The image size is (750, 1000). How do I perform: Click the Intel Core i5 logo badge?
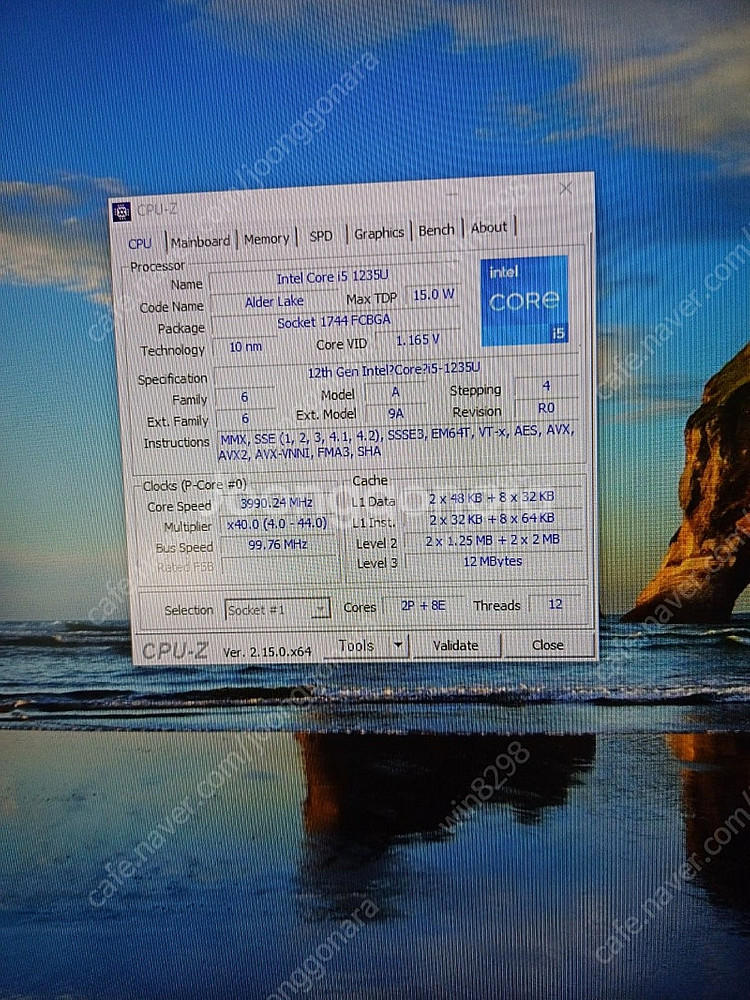click(524, 301)
